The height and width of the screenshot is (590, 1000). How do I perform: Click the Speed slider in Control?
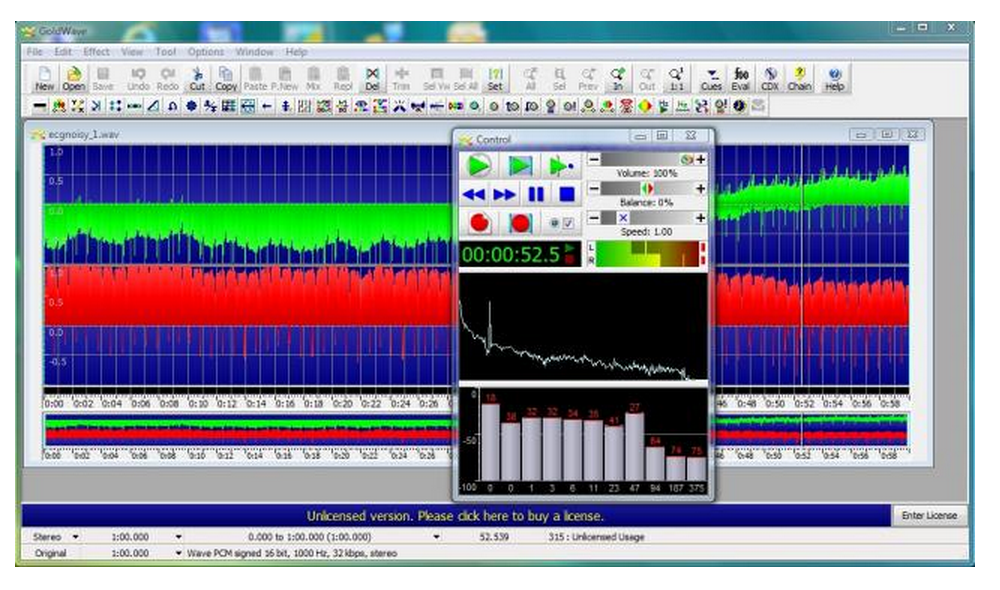(647, 218)
